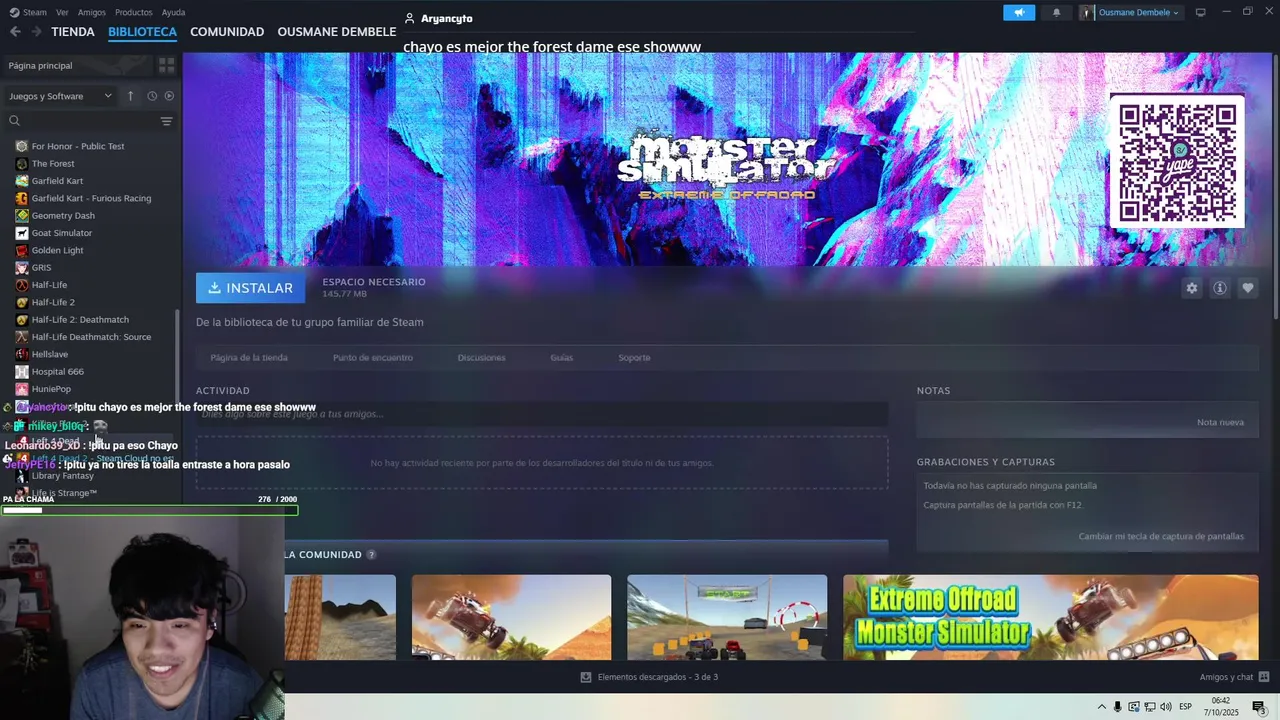Click the HuniePop game icon
This screenshot has width=1280, height=720.
coord(22,389)
